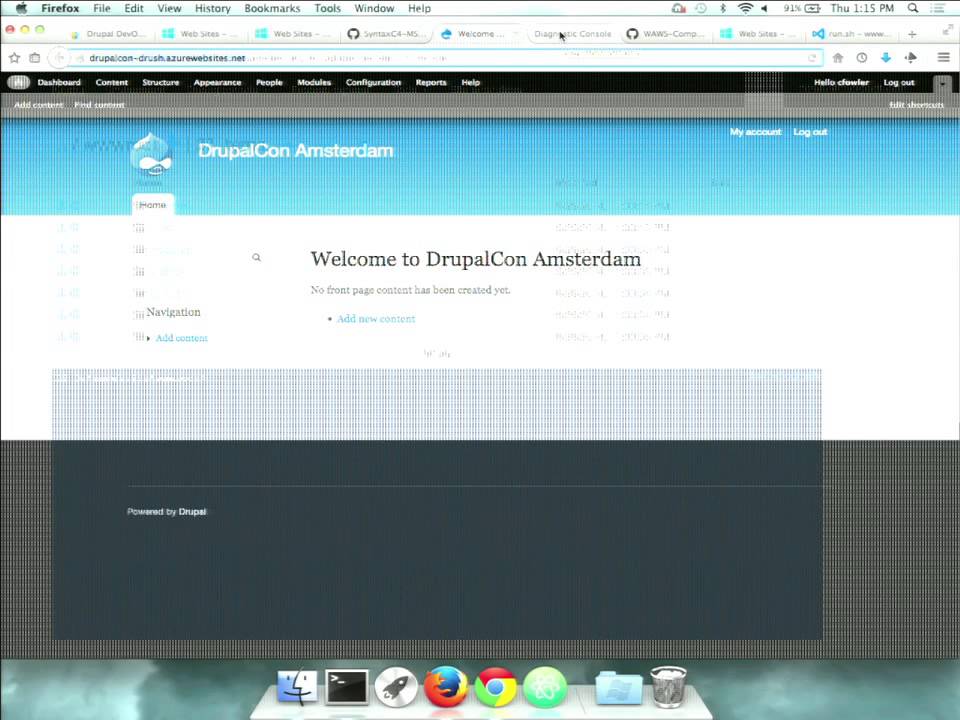The width and height of the screenshot is (960, 720).
Task: Toggle the shortcuts drawer arrow
Action: 942,83
